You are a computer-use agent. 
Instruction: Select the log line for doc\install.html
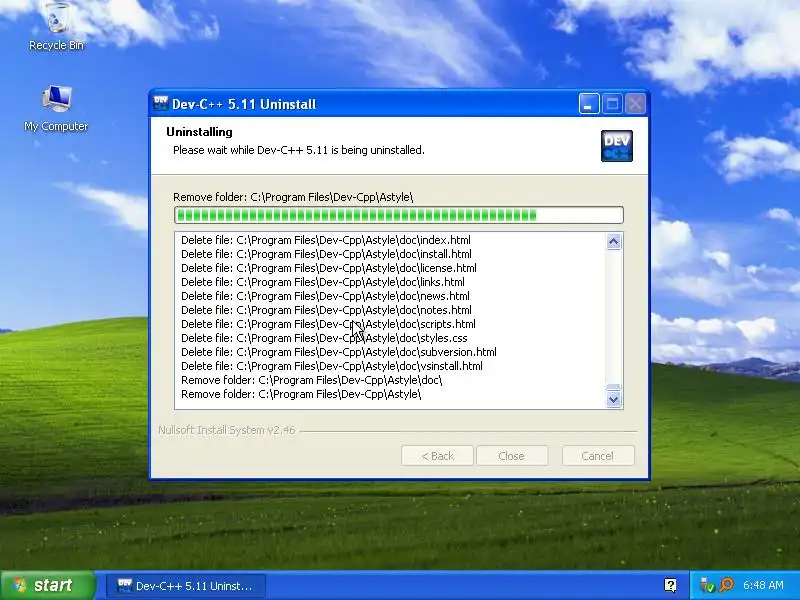[x=326, y=254]
